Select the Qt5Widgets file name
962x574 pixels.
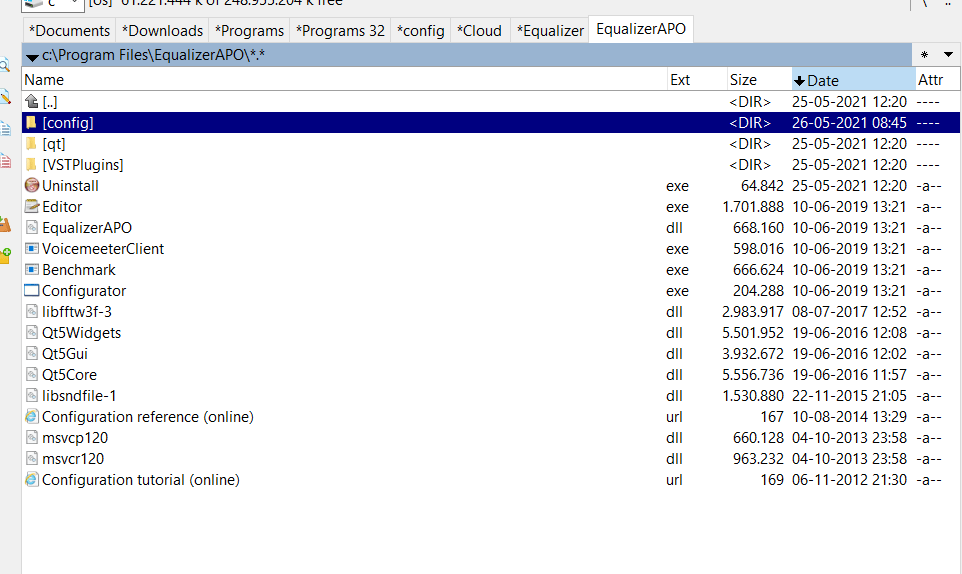[82, 332]
